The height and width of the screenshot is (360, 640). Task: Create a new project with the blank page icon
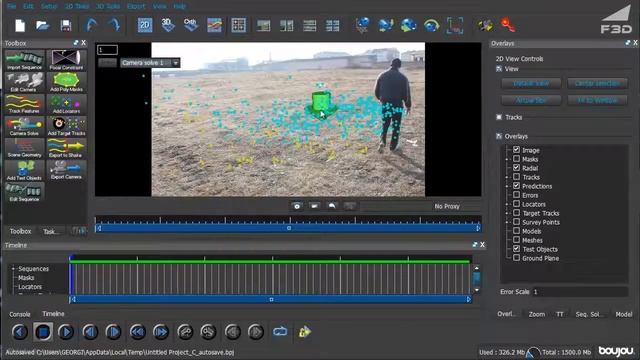tap(20, 25)
